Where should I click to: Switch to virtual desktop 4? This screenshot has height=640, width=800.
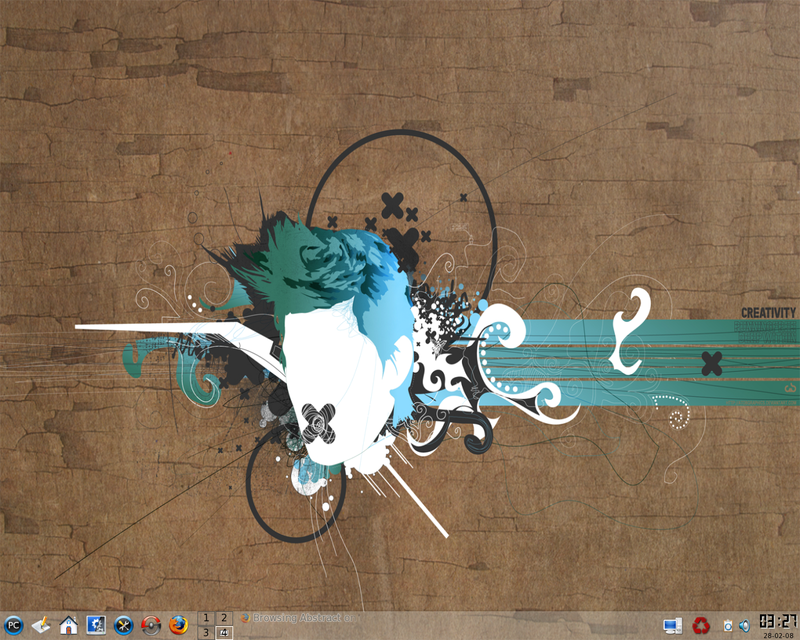[x=224, y=632]
